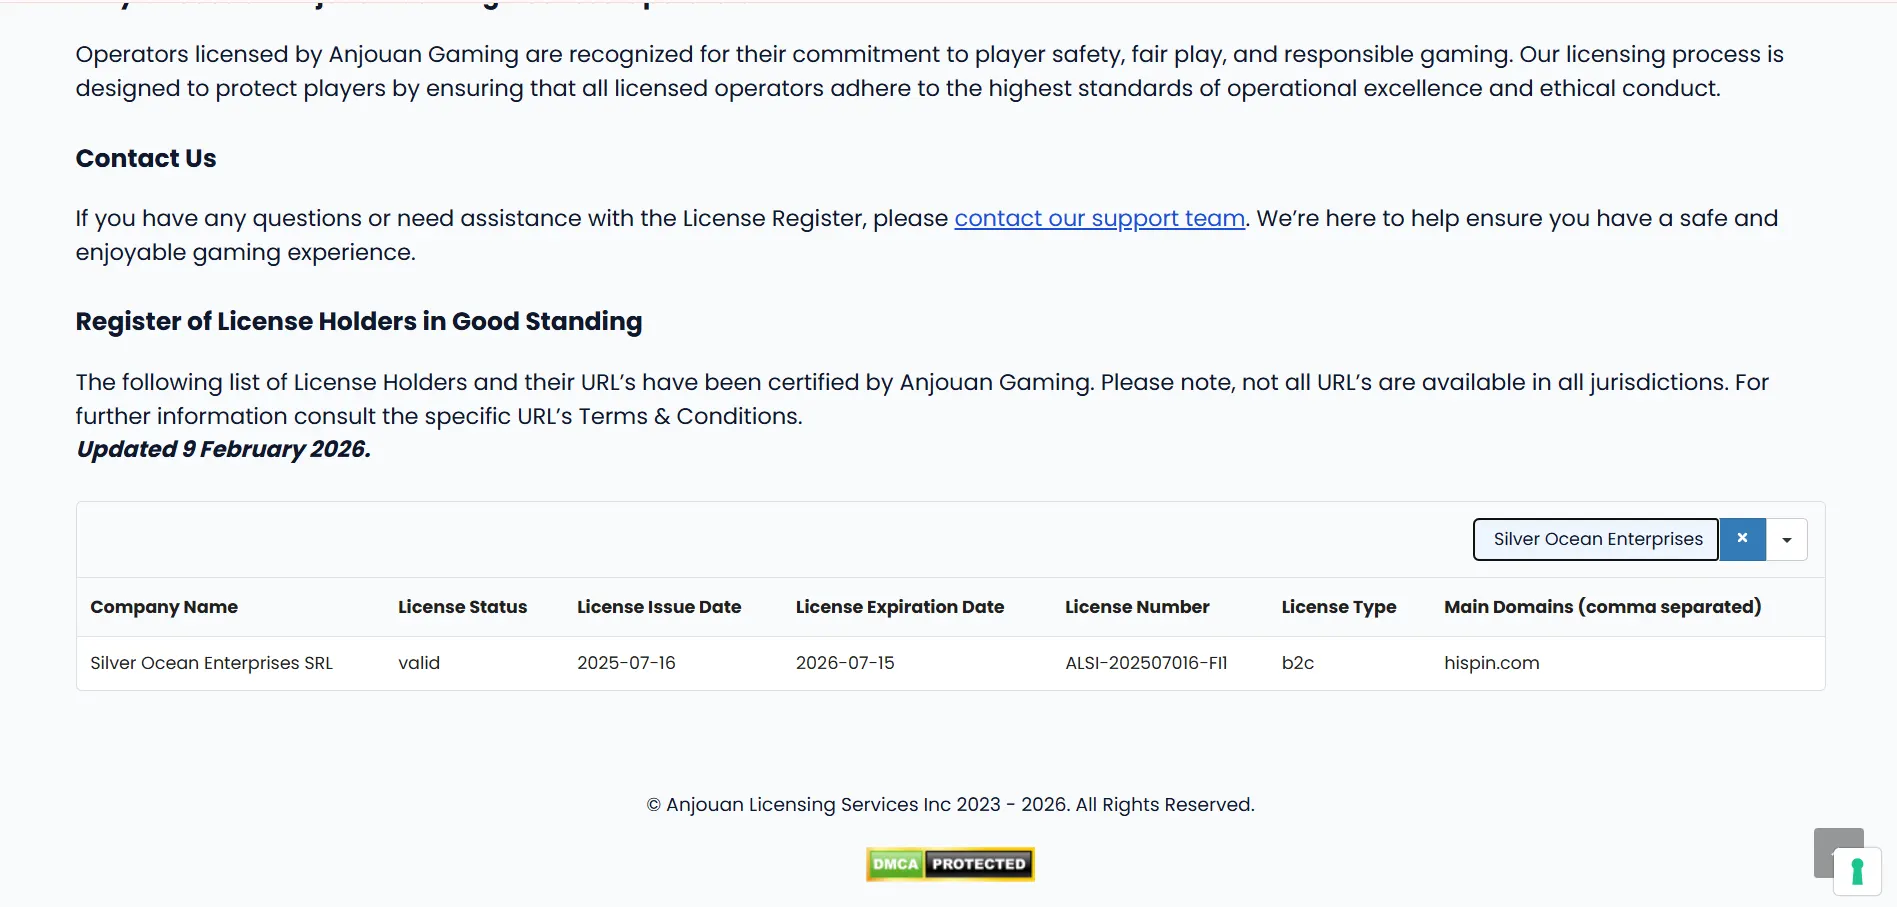This screenshot has height=907, width=1897.
Task: Open the company filter dropdown arrow
Action: 1786,539
